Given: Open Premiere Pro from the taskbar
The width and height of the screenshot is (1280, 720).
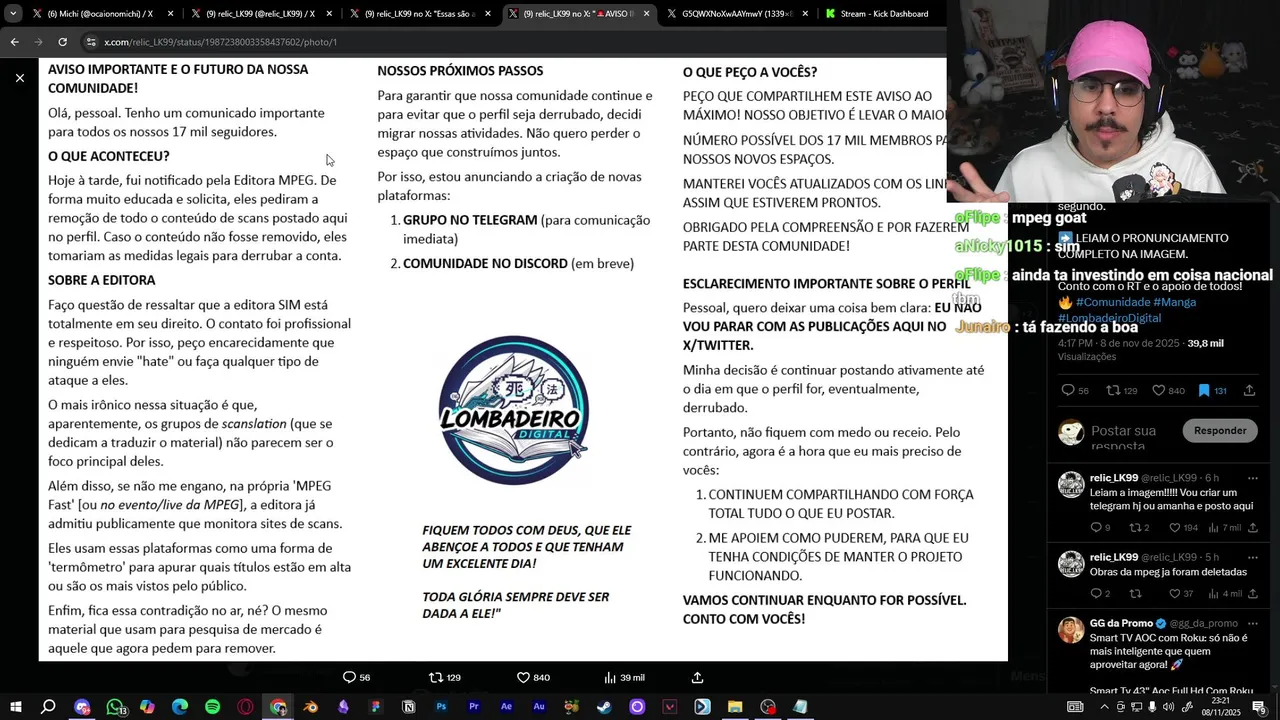Looking at the screenshot, I should [474, 707].
